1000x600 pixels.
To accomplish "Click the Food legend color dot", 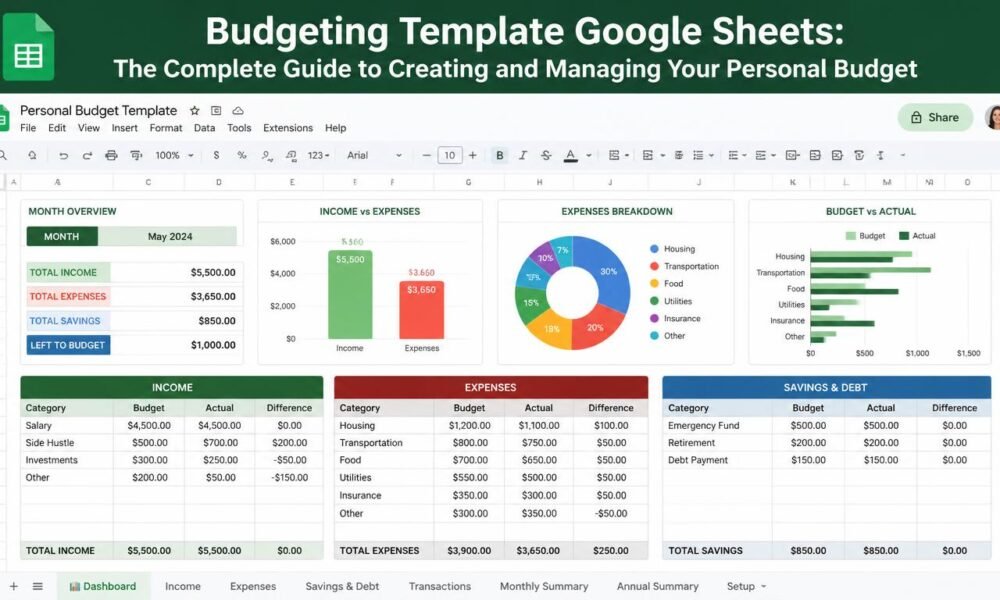I will coord(654,284).
